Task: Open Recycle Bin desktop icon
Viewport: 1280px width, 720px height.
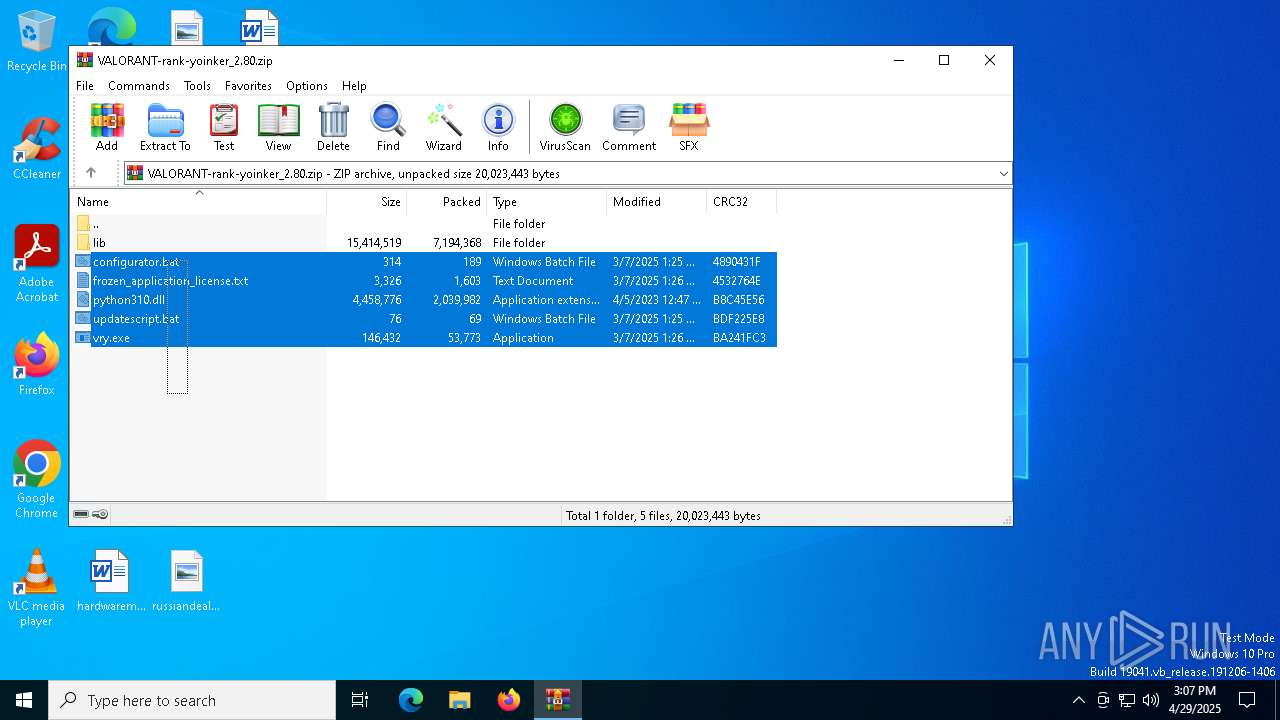Action: (36, 42)
